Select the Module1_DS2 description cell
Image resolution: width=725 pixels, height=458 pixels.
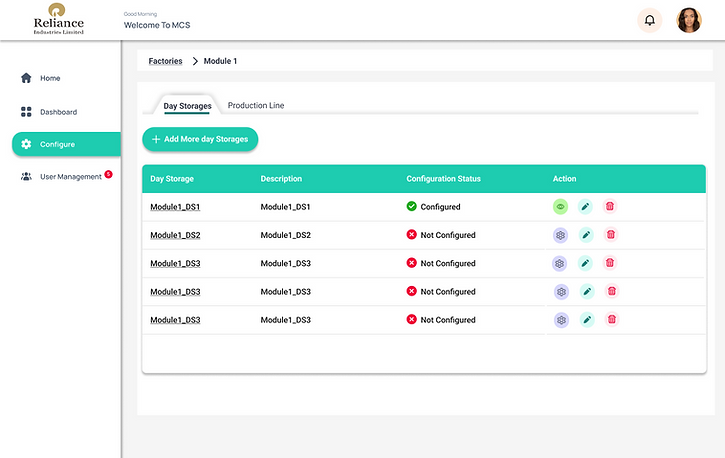285,235
